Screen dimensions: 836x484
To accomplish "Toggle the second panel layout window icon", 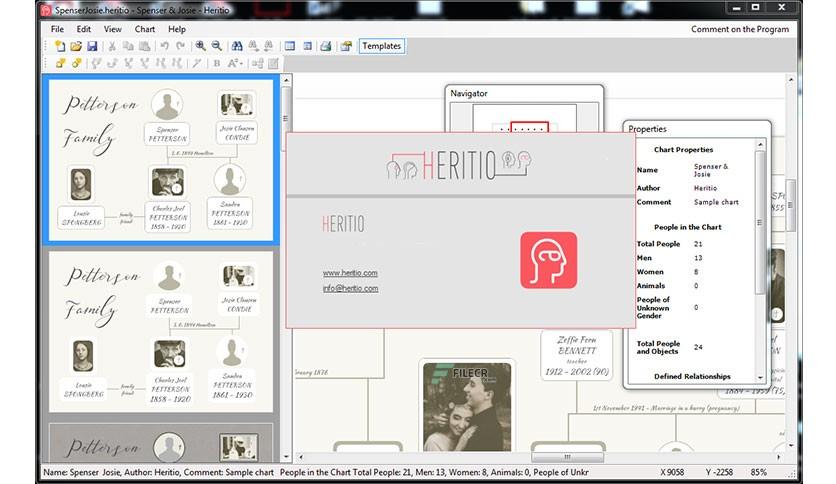I will pyautogui.click(x=307, y=46).
